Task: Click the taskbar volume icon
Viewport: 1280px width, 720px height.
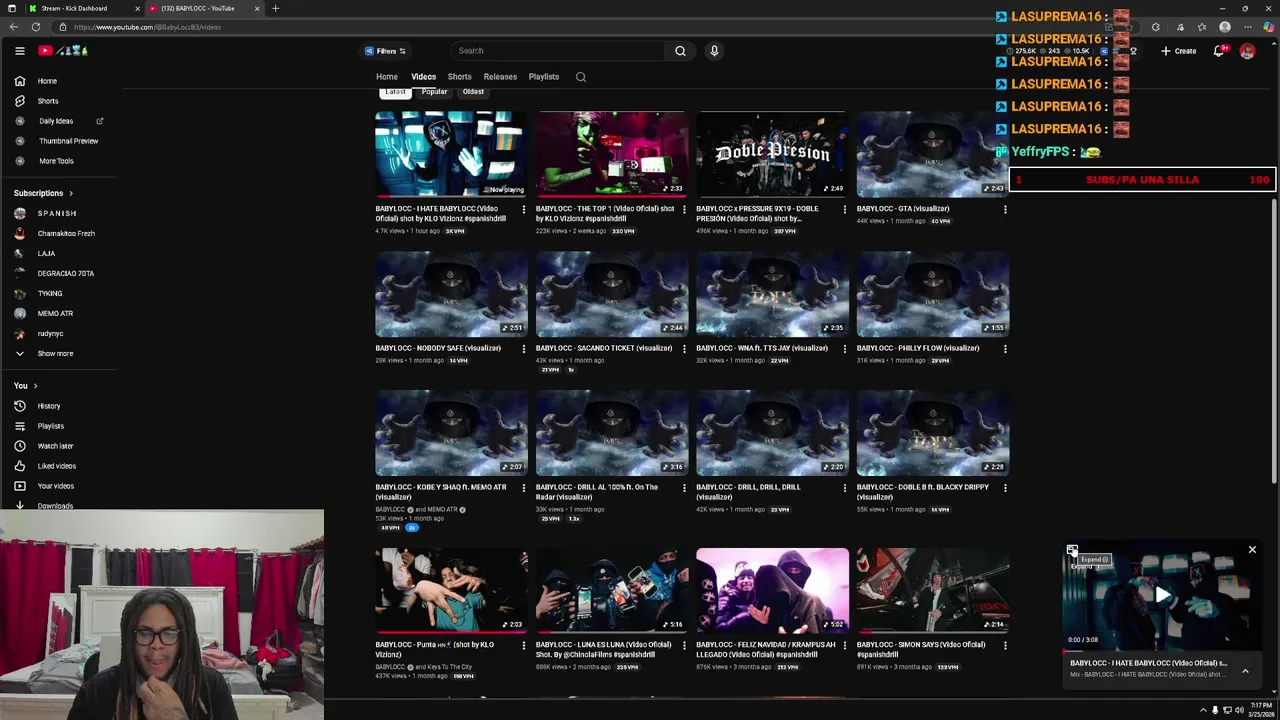Action: click(1238, 710)
